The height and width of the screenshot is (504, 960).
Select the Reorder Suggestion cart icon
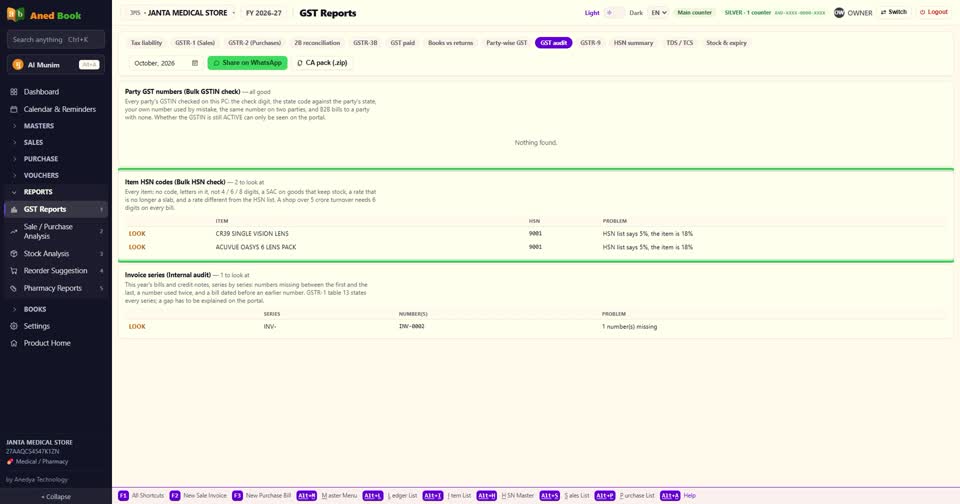point(13,271)
